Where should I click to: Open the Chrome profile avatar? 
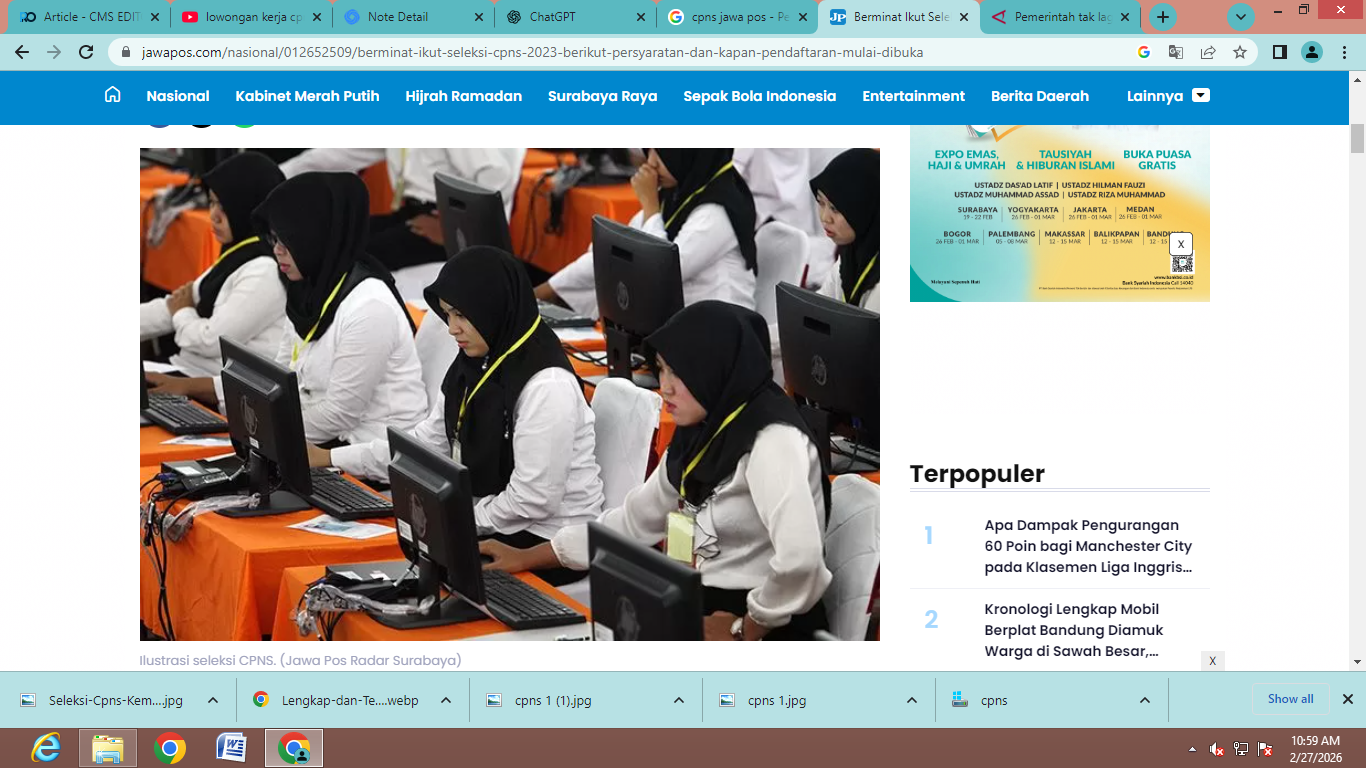(x=1312, y=52)
